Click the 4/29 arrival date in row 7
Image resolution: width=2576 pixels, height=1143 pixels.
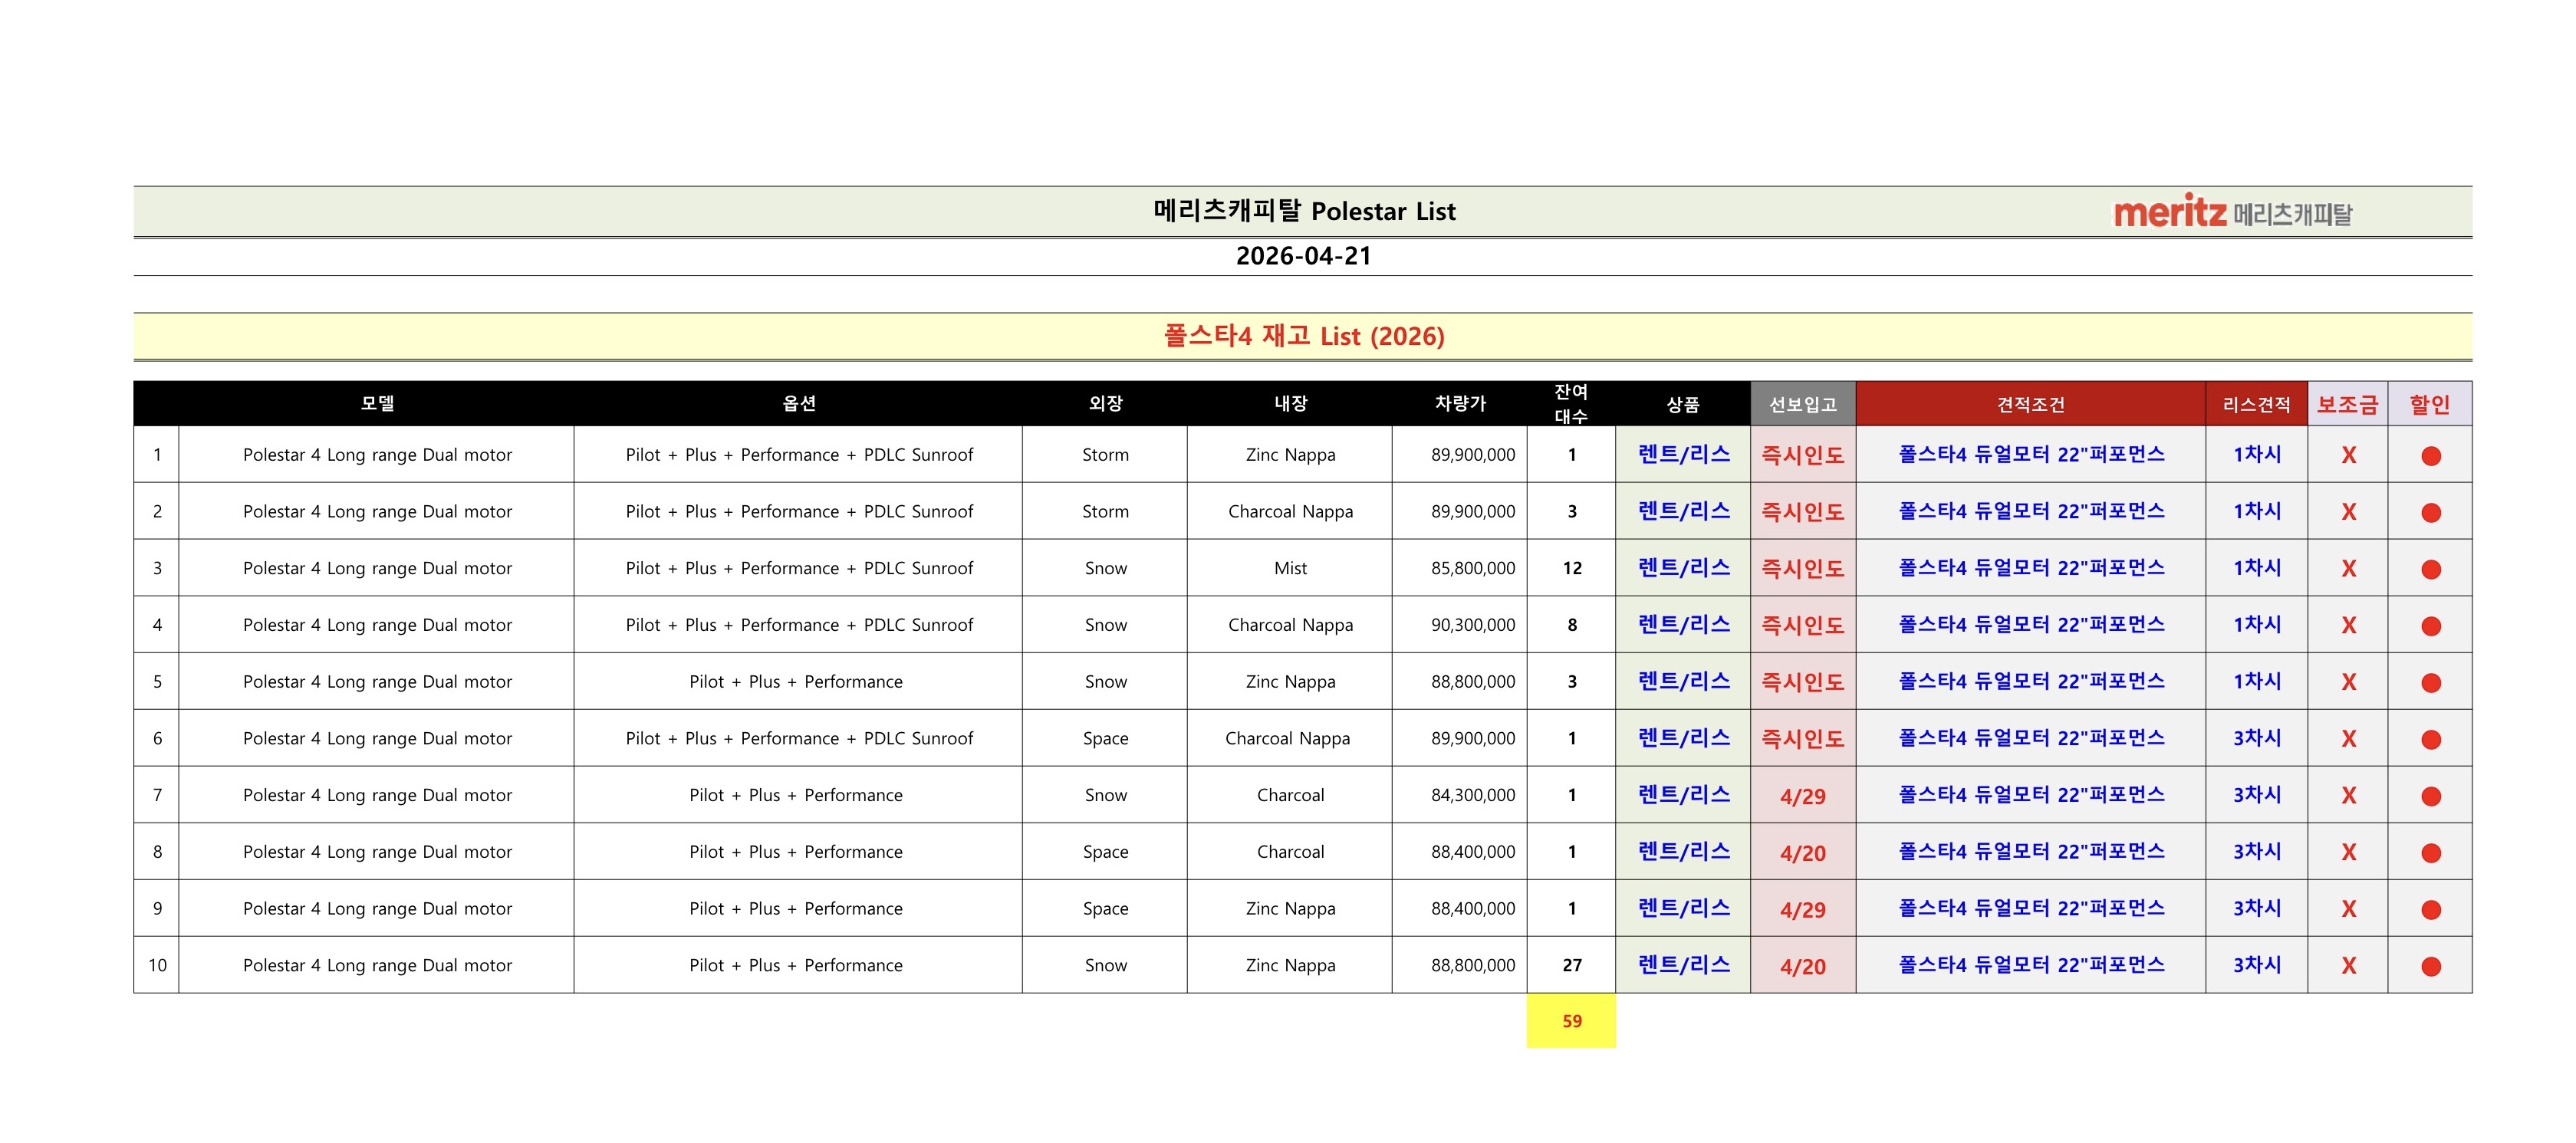1802,796
